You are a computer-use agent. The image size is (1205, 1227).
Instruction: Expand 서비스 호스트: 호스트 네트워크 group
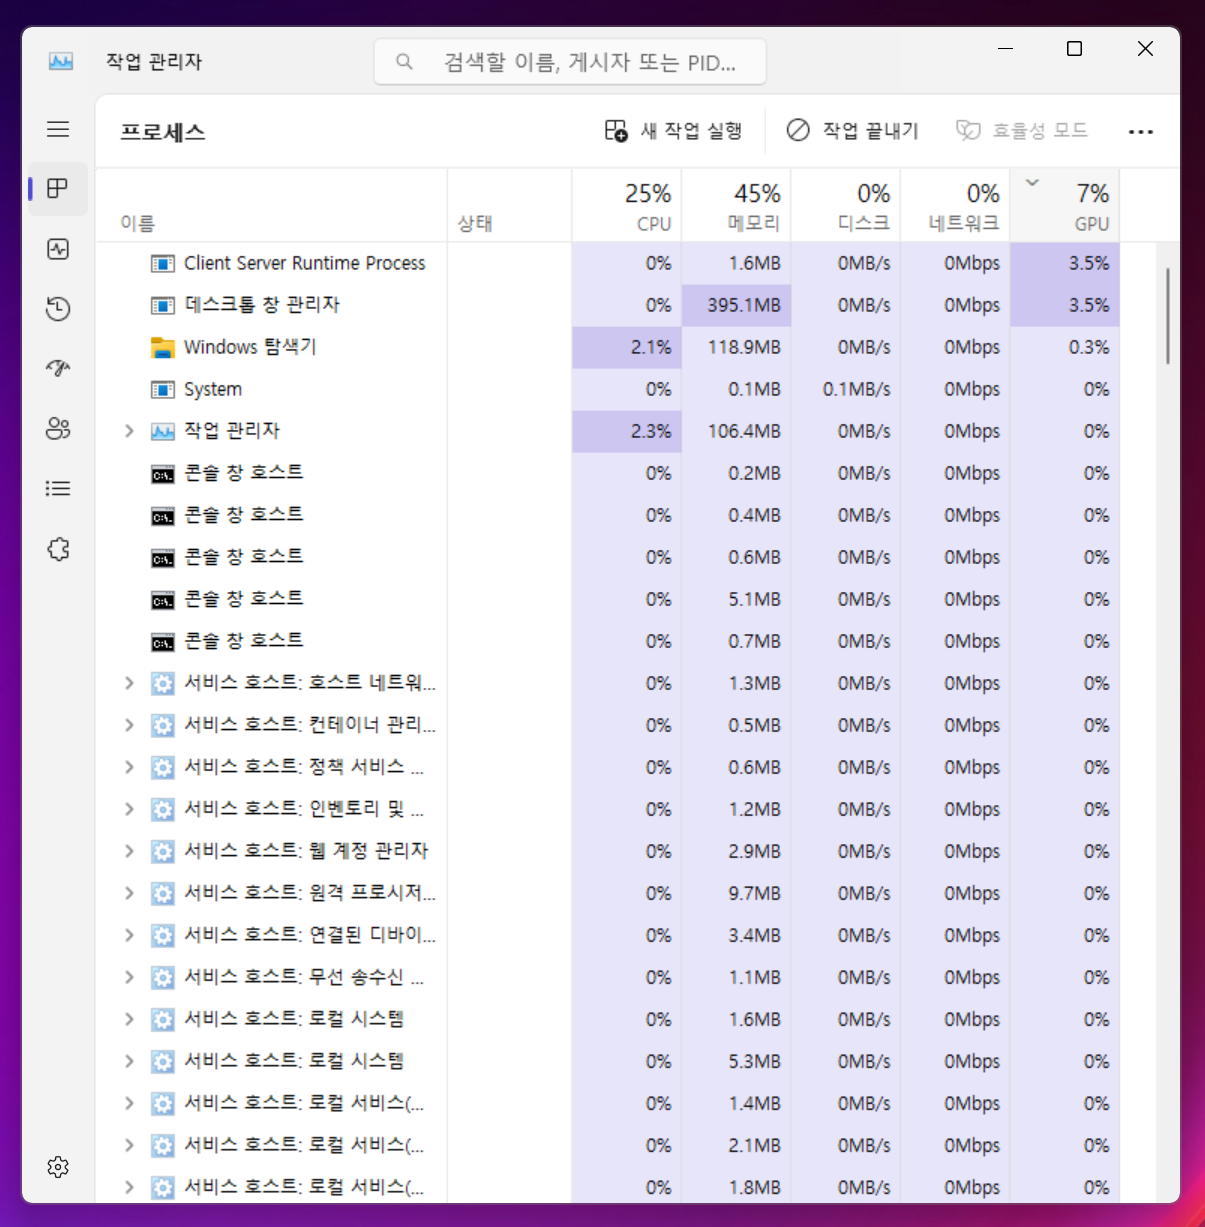[129, 683]
